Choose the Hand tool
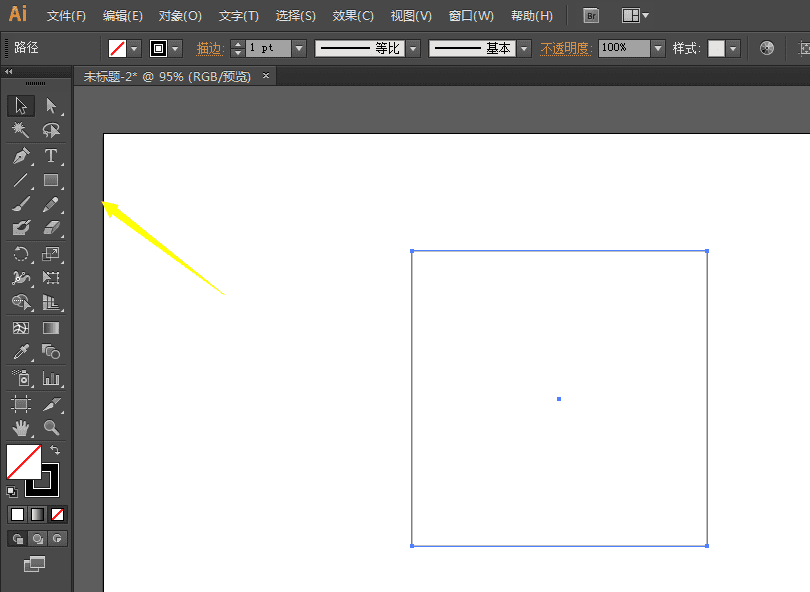 coord(21,428)
